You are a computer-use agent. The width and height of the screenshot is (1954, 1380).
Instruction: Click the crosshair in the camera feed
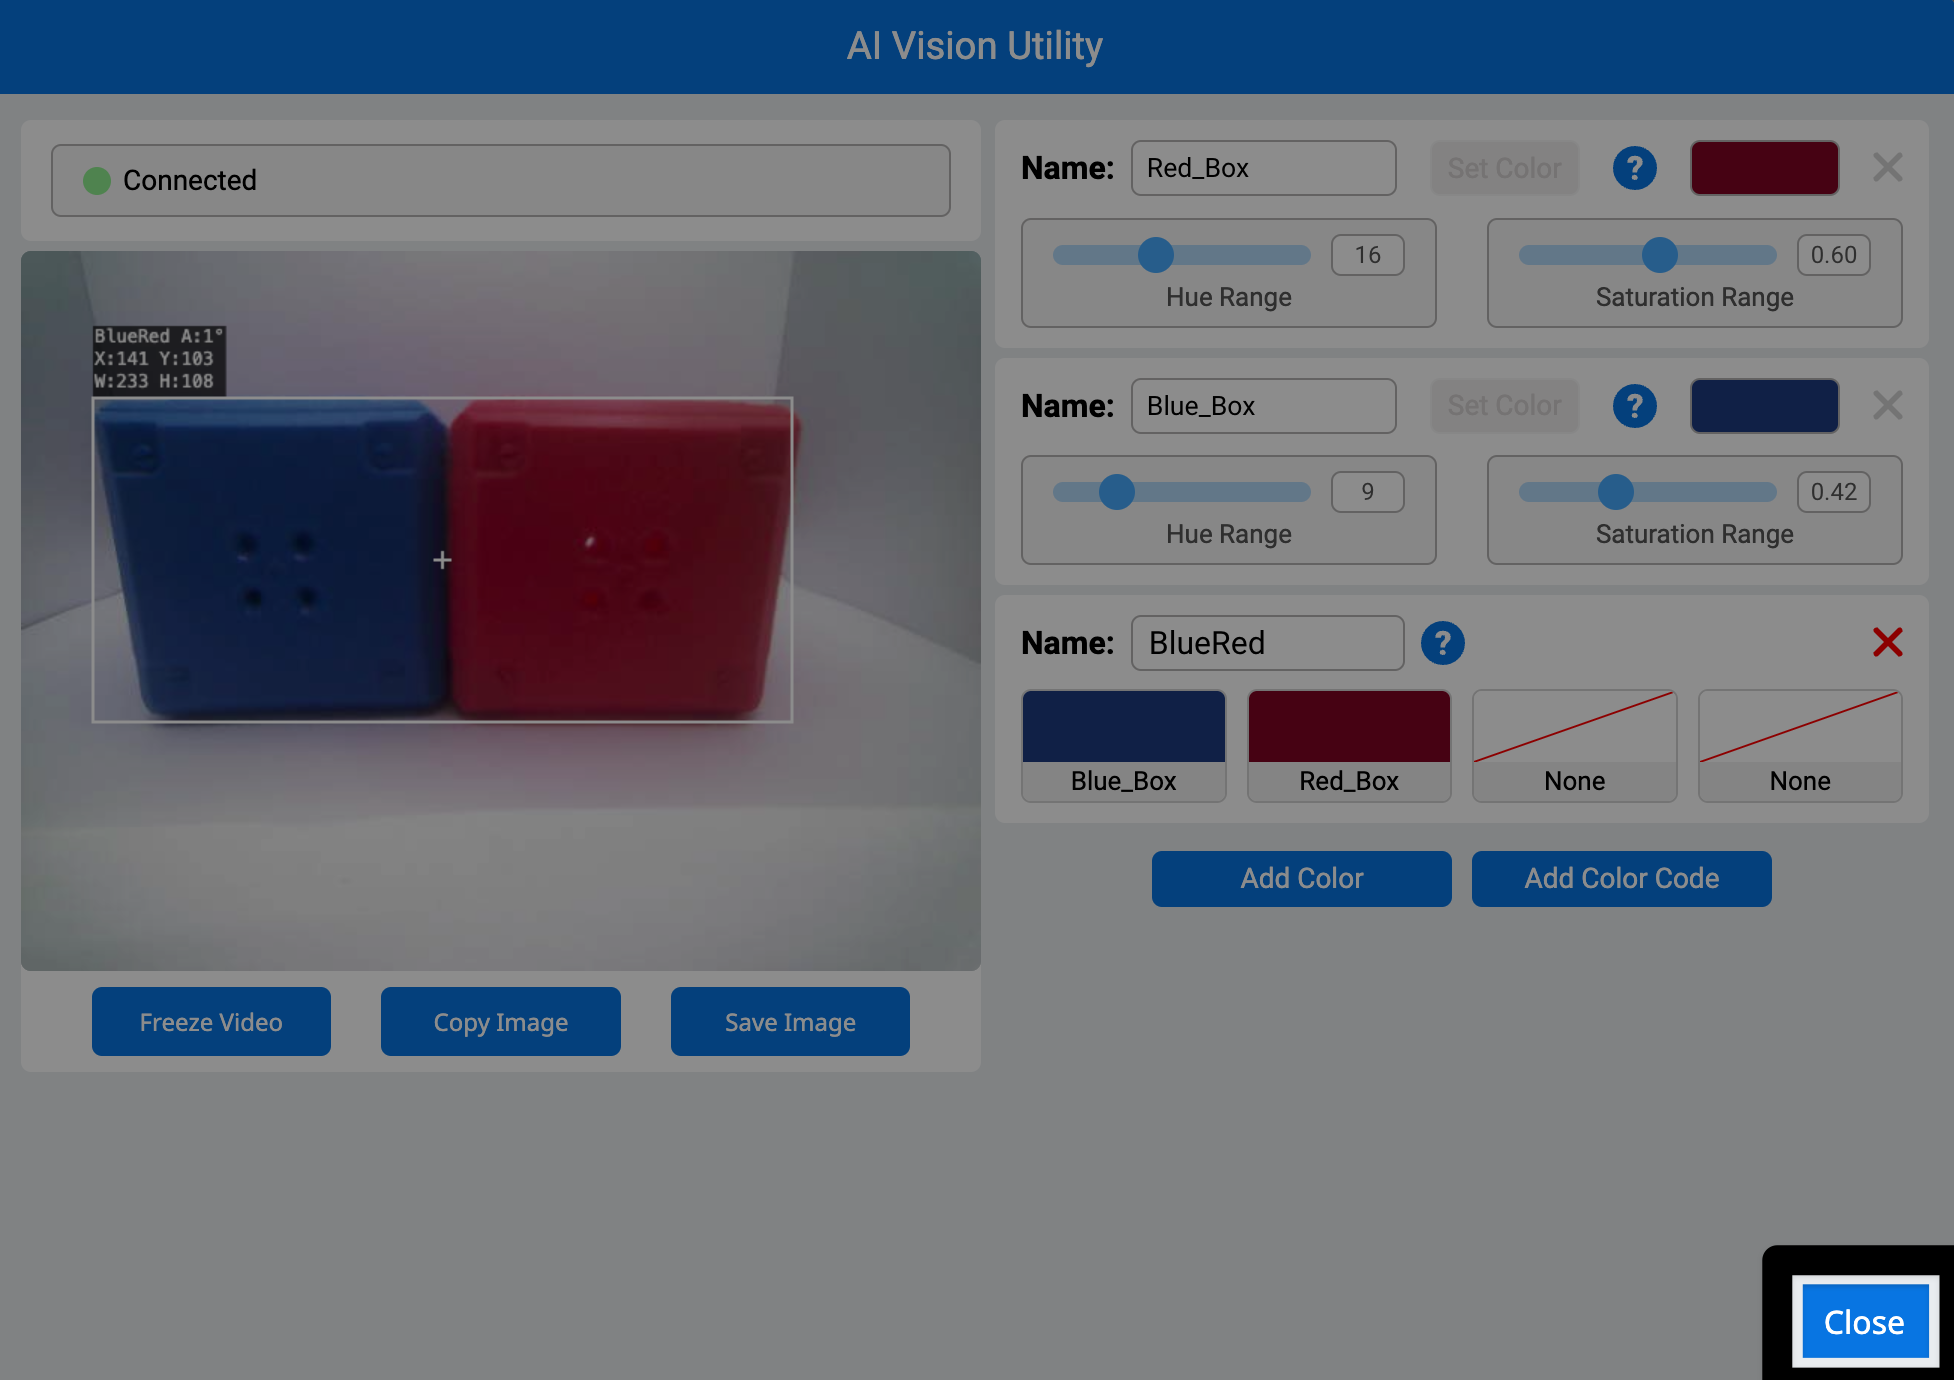(442, 560)
